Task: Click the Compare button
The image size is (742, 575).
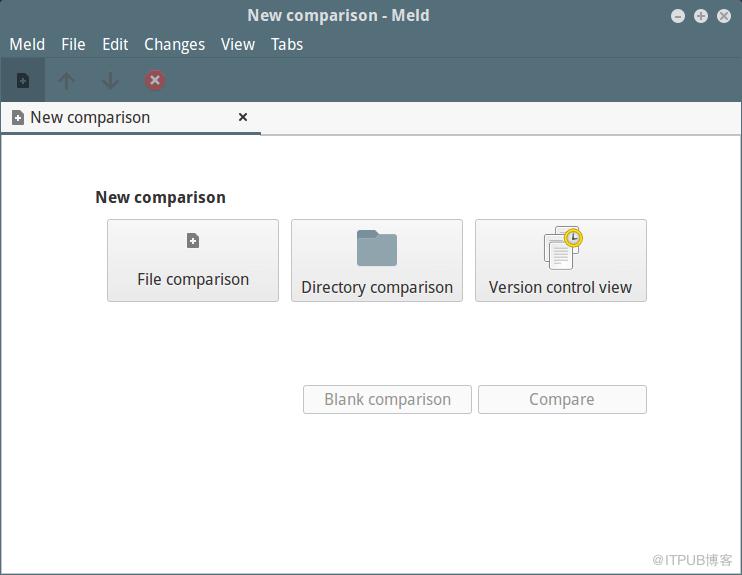Action: click(562, 399)
